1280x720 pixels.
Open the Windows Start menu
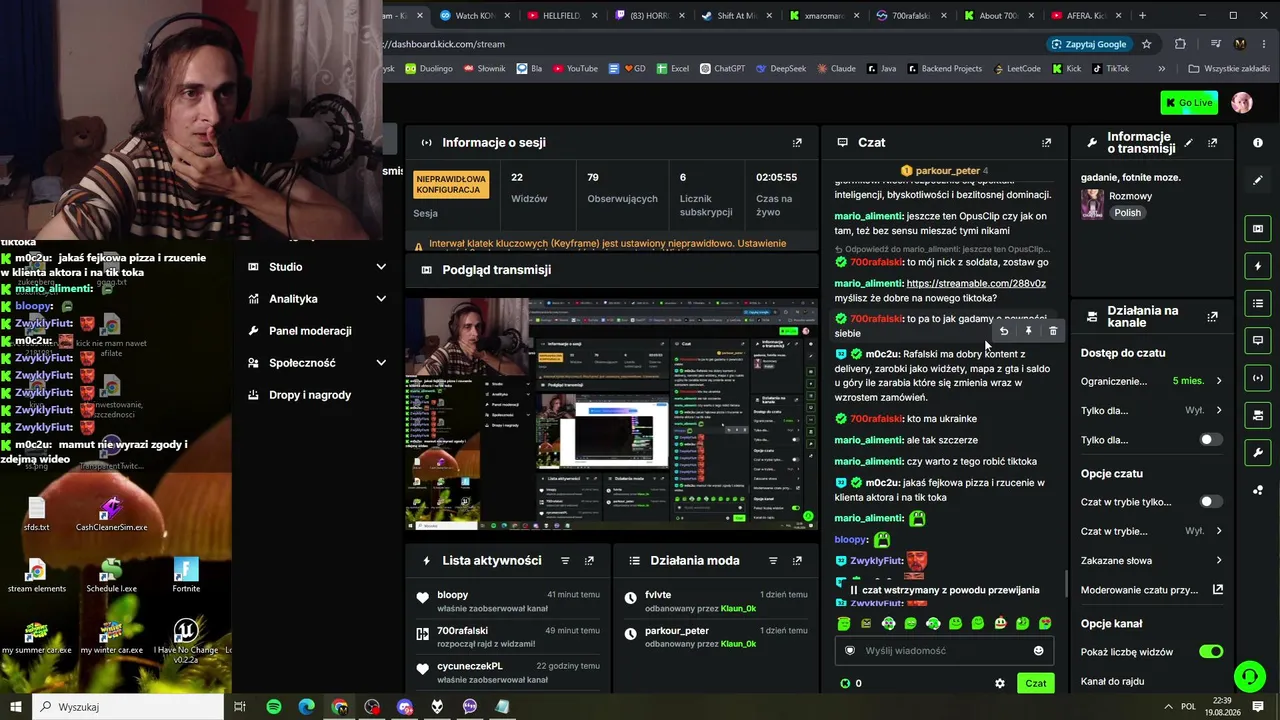click(x=16, y=707)
